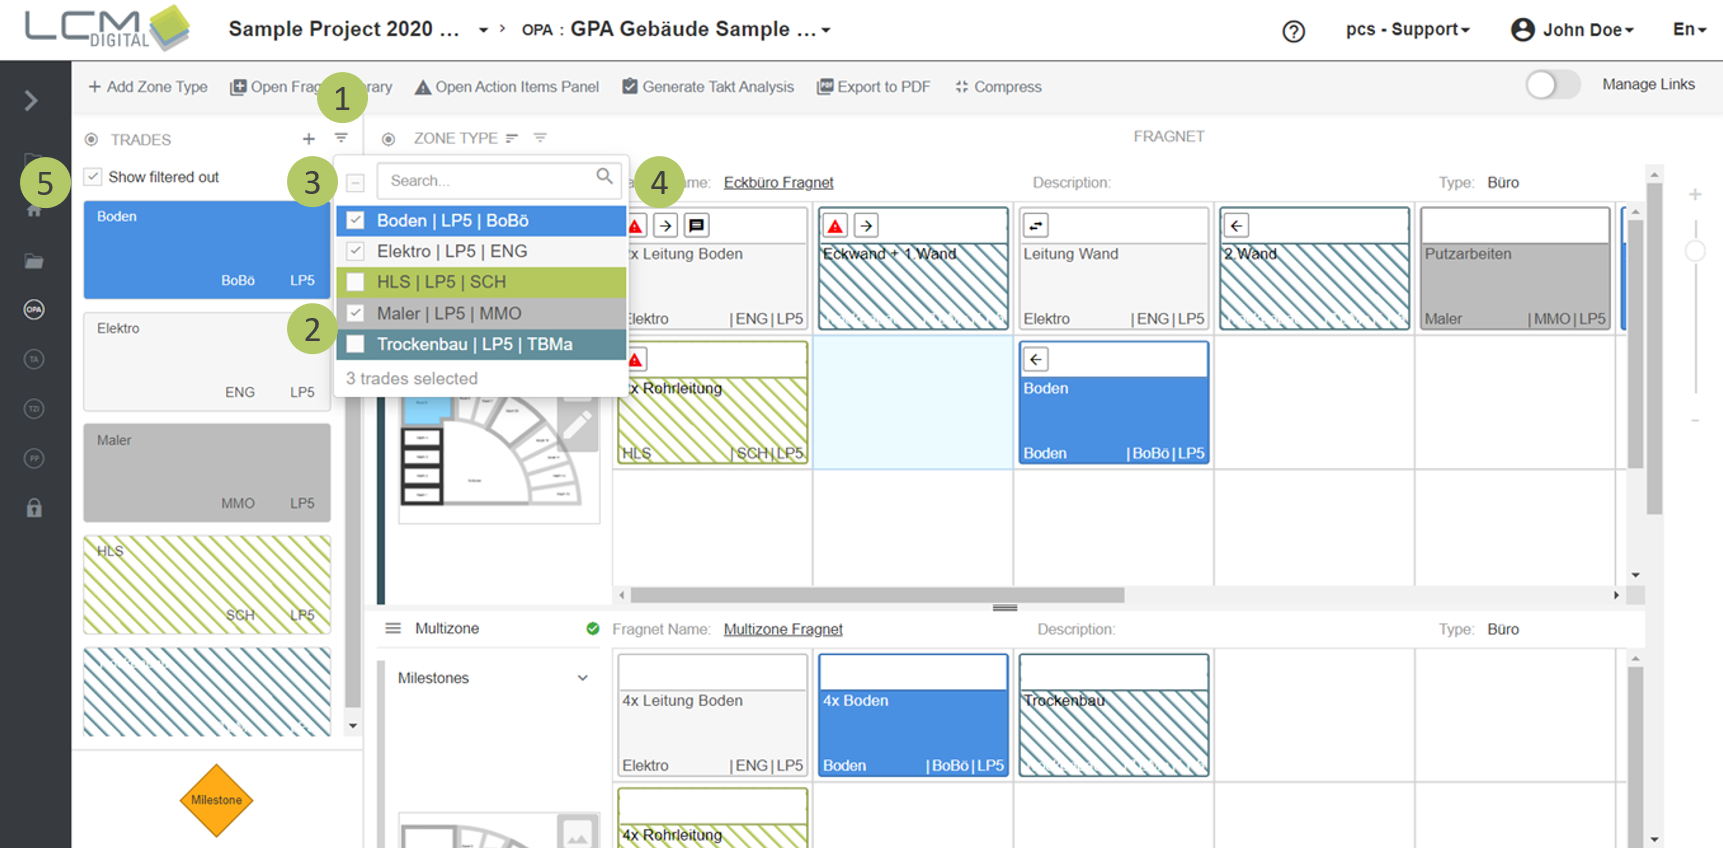
Task: Expand the Milestones dropdown
Action: (x=582, y=678)
